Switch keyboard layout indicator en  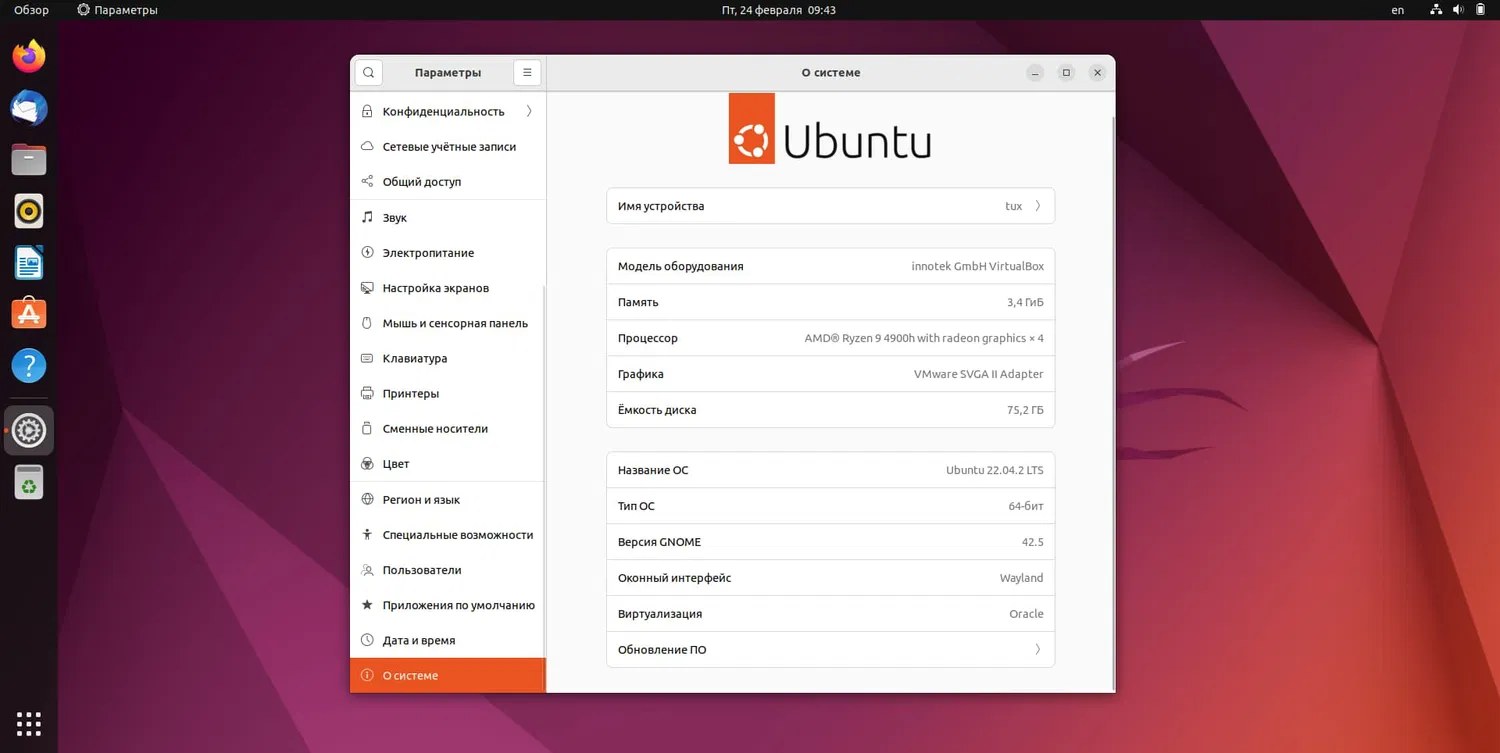pos(1398,10)
